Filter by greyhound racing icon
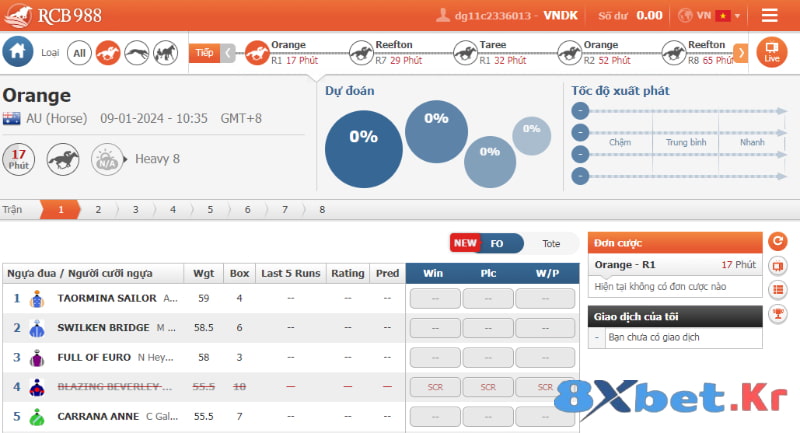800x433 pixels. [x=137, y=53]
